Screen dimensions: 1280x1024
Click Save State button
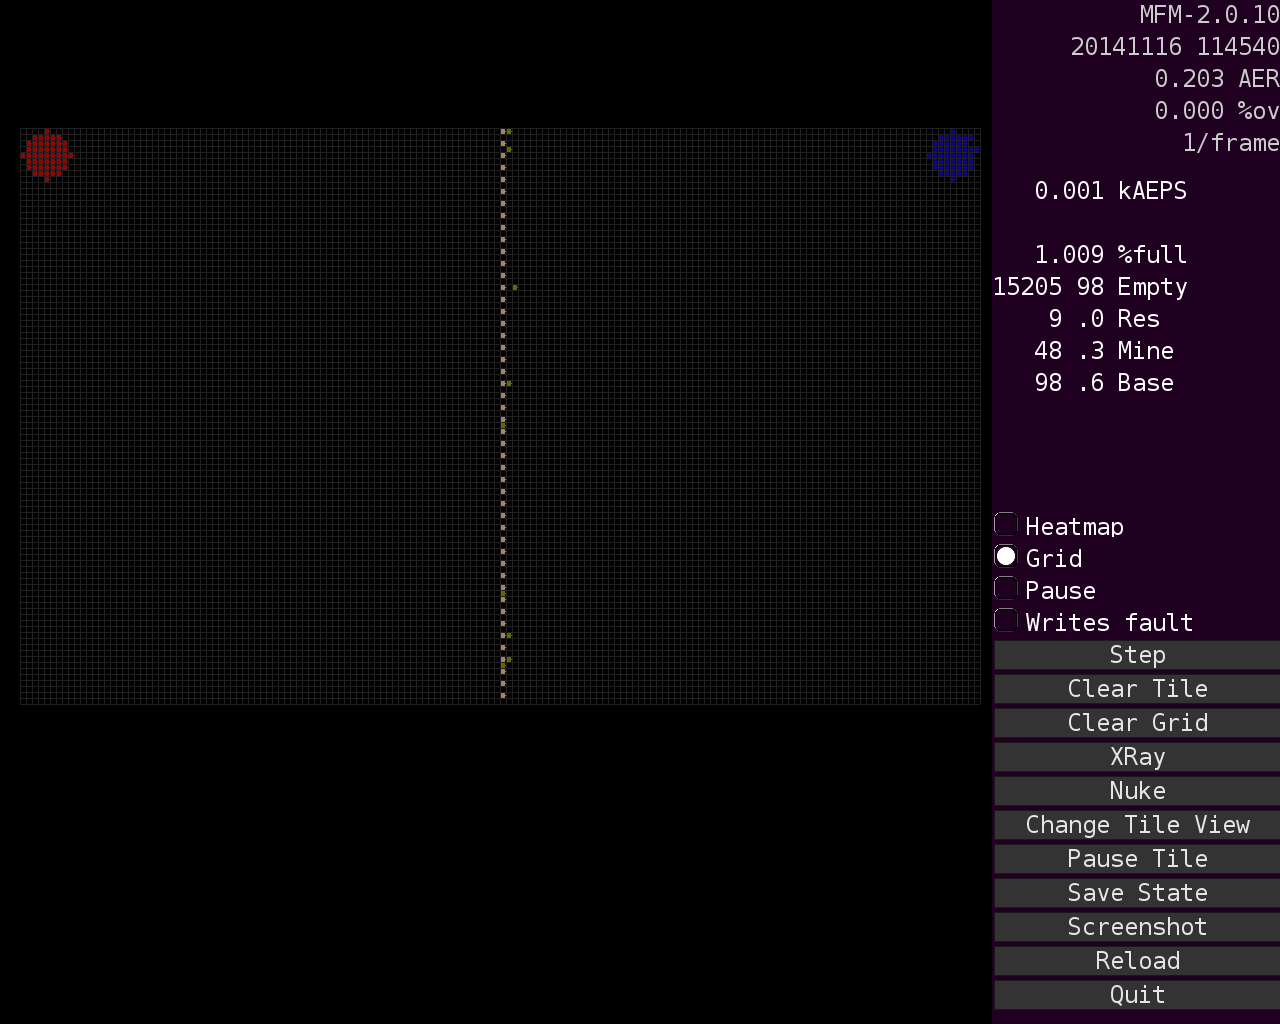point(1137,893)
